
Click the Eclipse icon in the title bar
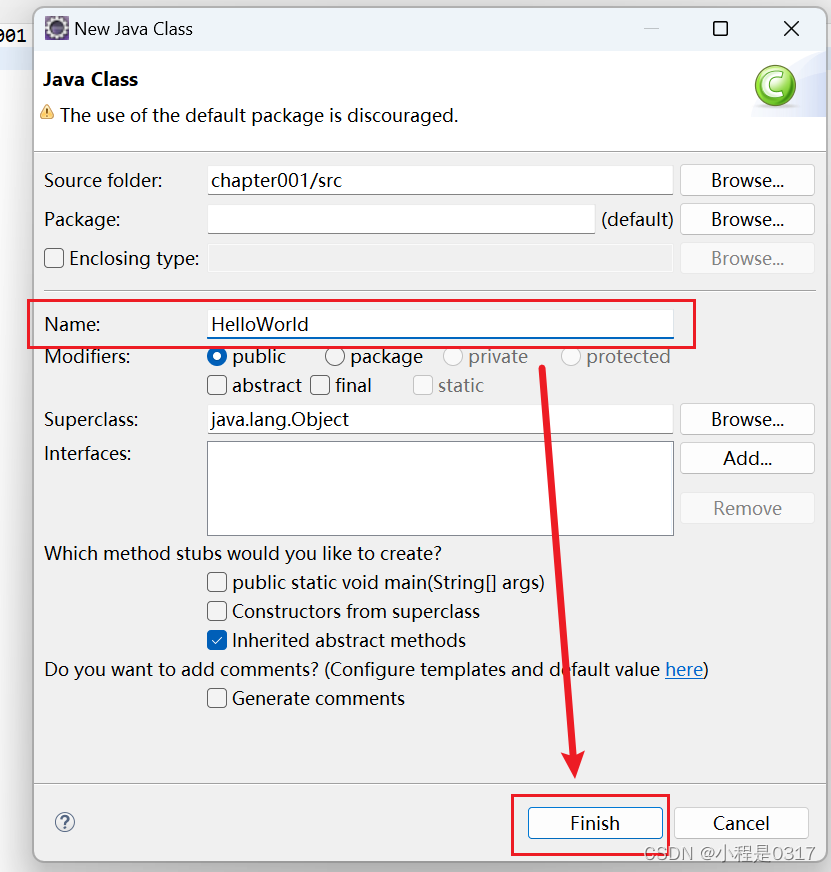(x=57, y=28)
